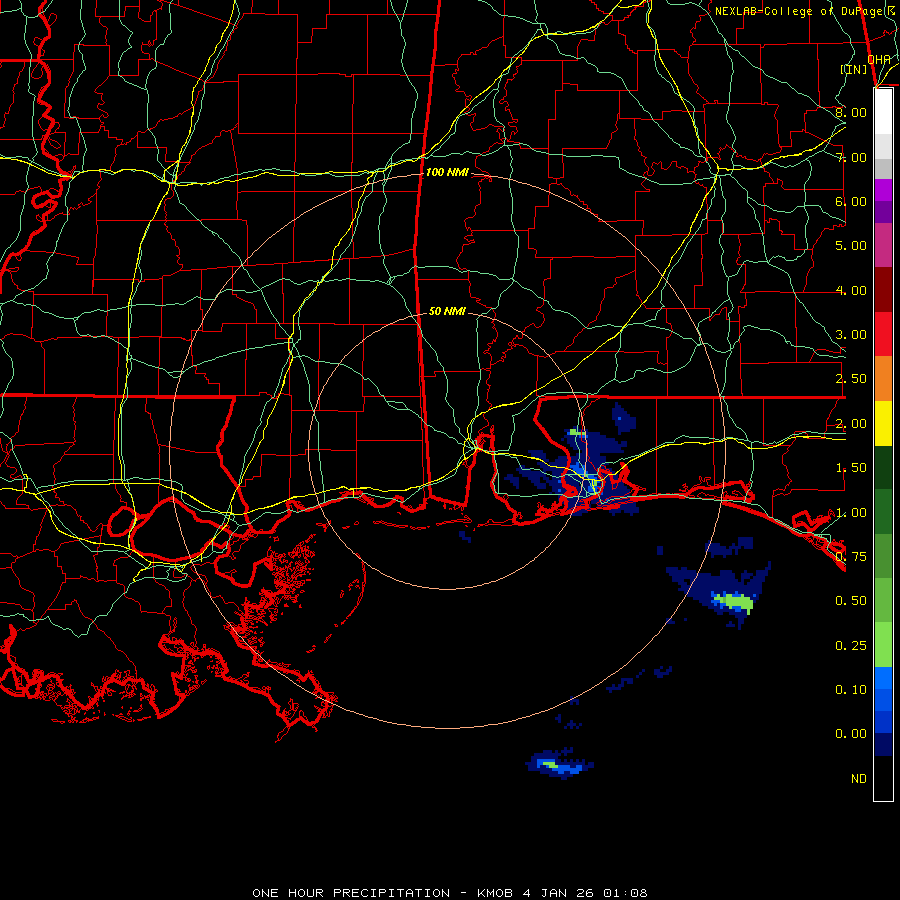Viewport: 900px width, 900px height.
Task: Click the 5.00 scale value
Action: tap(851, 246)
